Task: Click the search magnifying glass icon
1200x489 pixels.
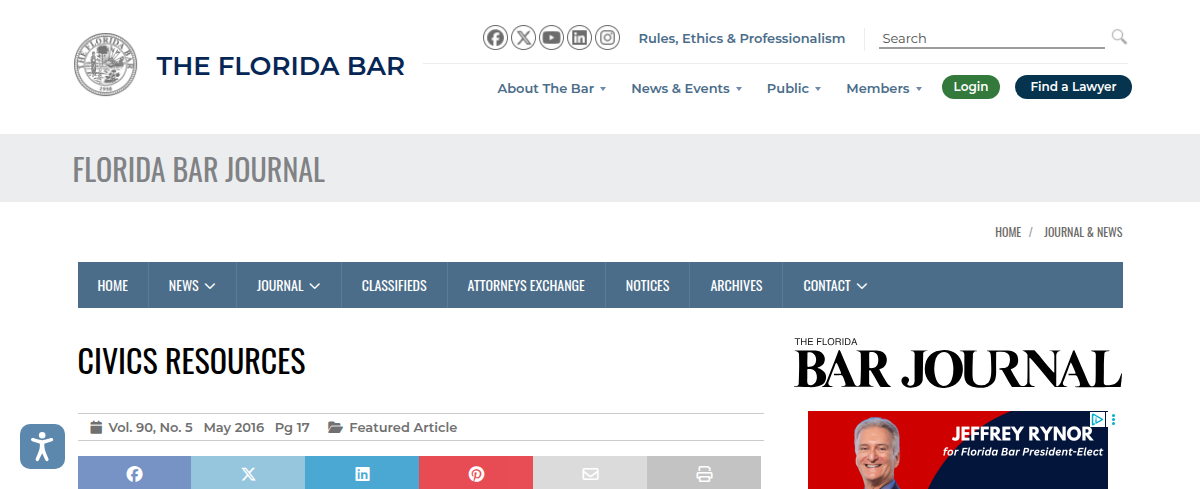Action: [x=1119, y=38]
